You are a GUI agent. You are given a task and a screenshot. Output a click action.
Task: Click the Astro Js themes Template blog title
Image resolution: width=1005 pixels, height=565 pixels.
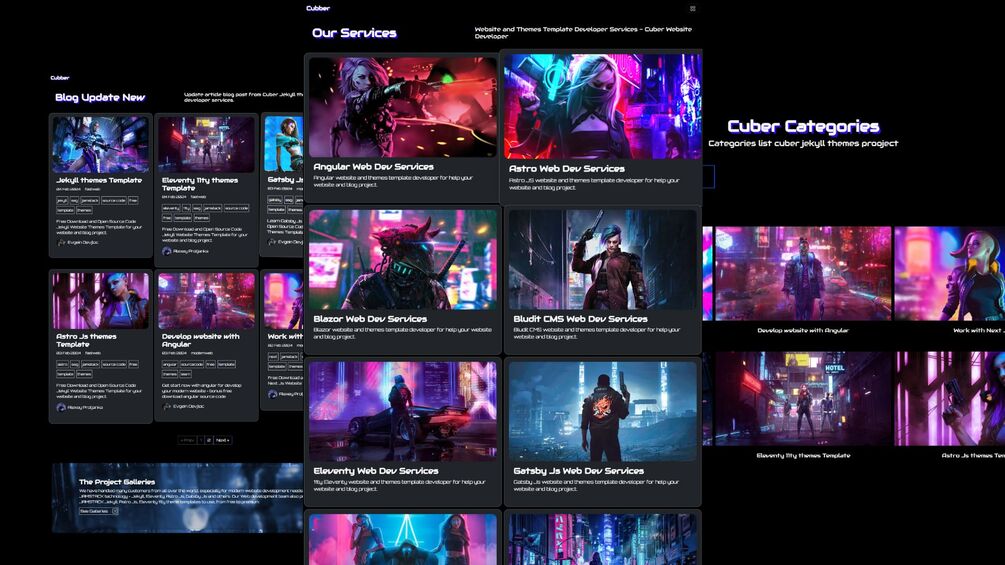coord(86,340)
